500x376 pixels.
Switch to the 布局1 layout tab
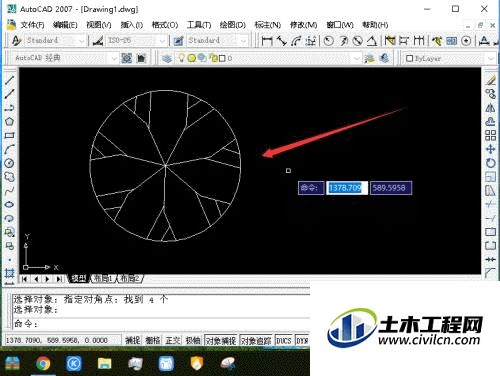(x=103, y=279)
